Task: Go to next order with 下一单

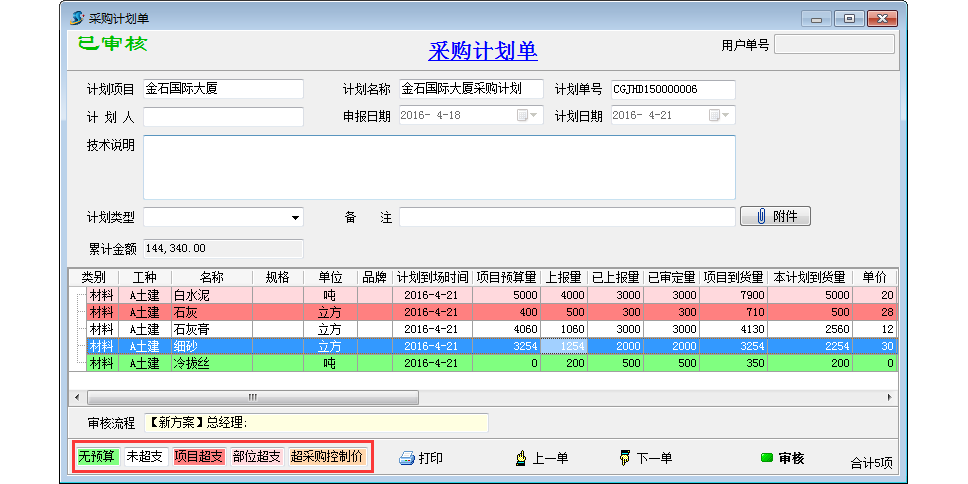Action: coord(625,458)
